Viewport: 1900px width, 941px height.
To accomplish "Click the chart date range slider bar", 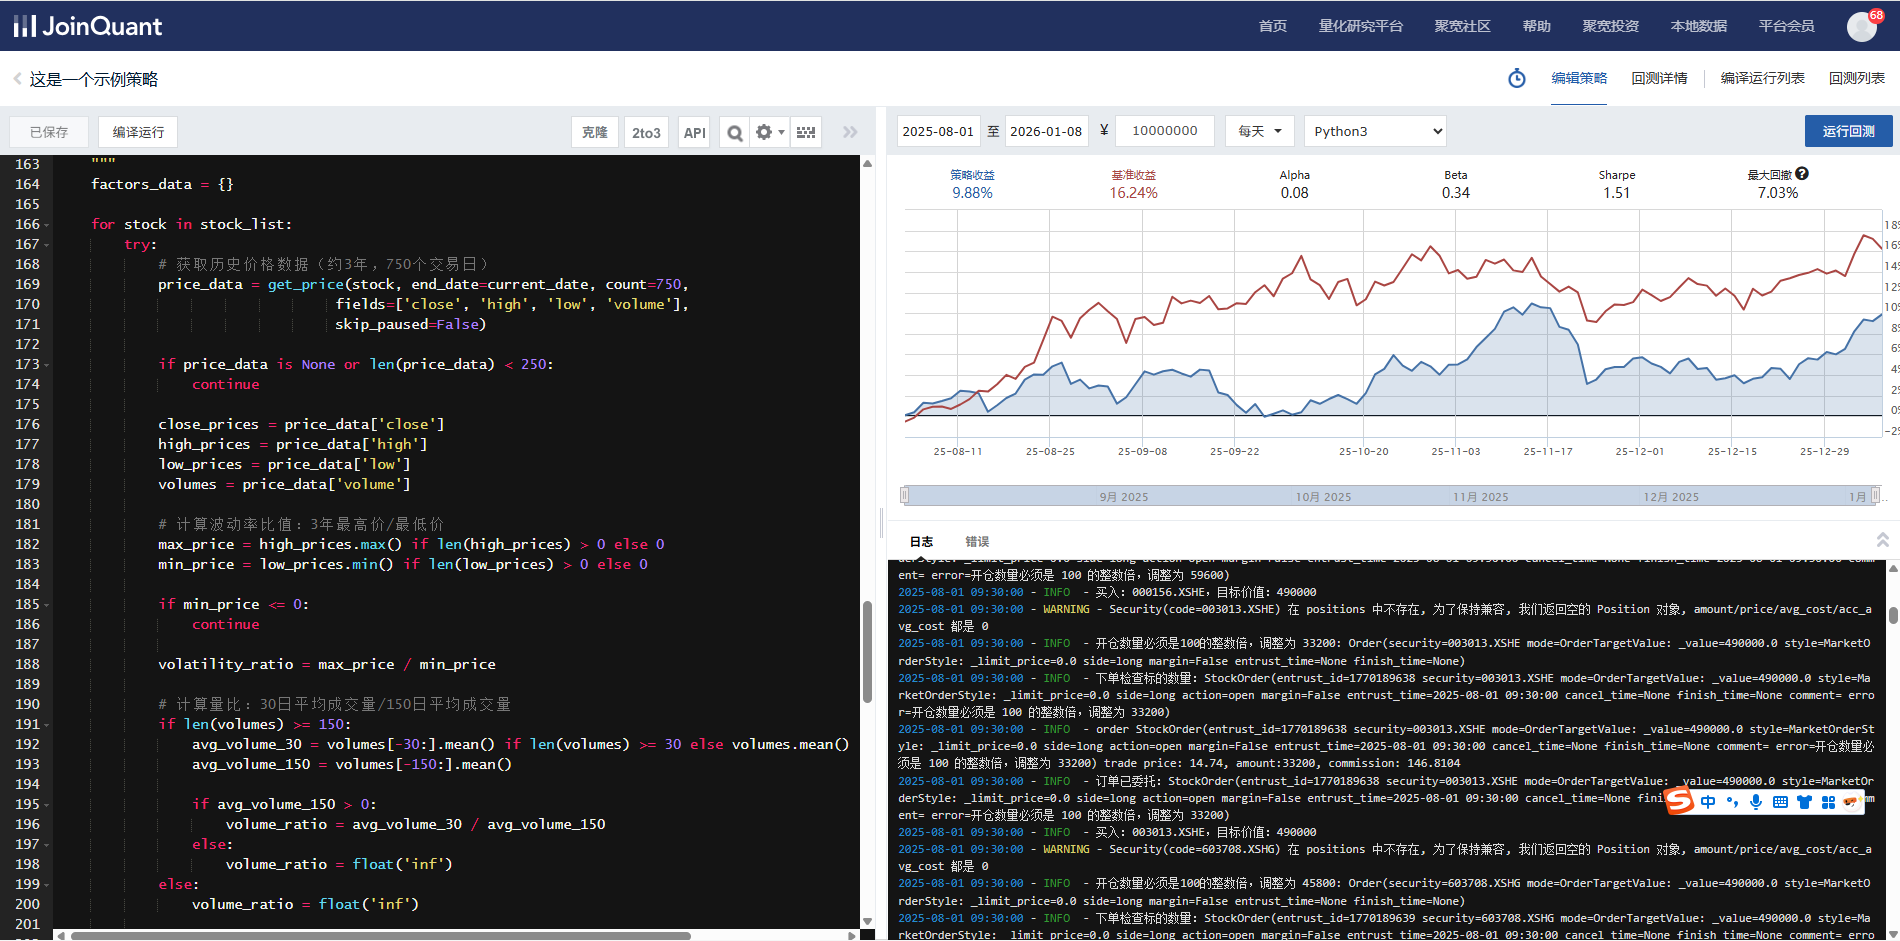I will click(x=1390, y=496).
